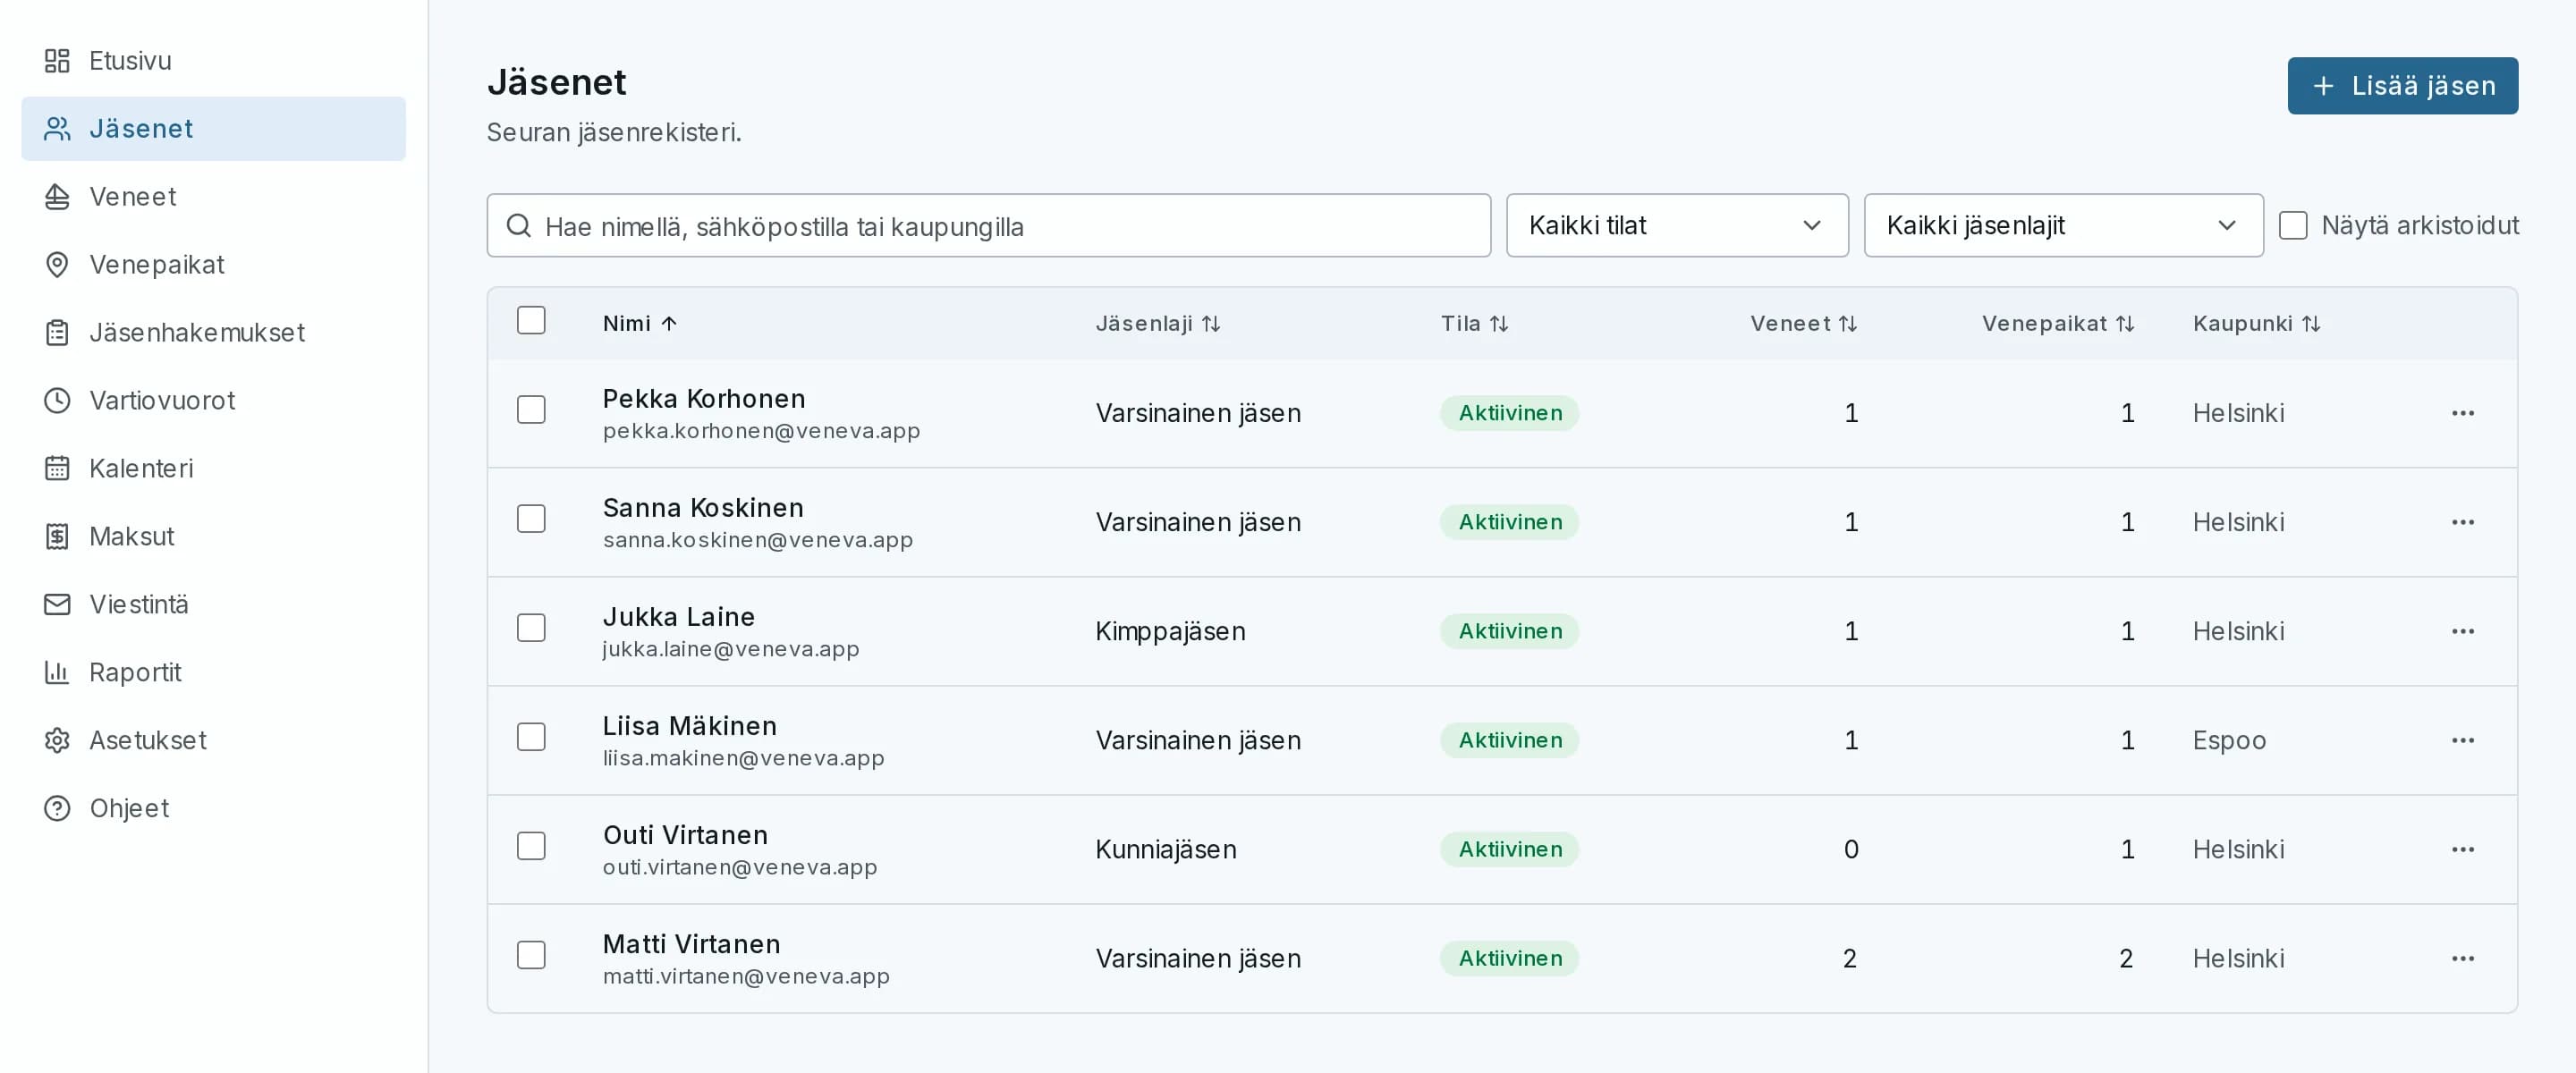2576x1073 pixels.
Task: Sort by the Jäsenlaji column header
Action: point(1158,324)
